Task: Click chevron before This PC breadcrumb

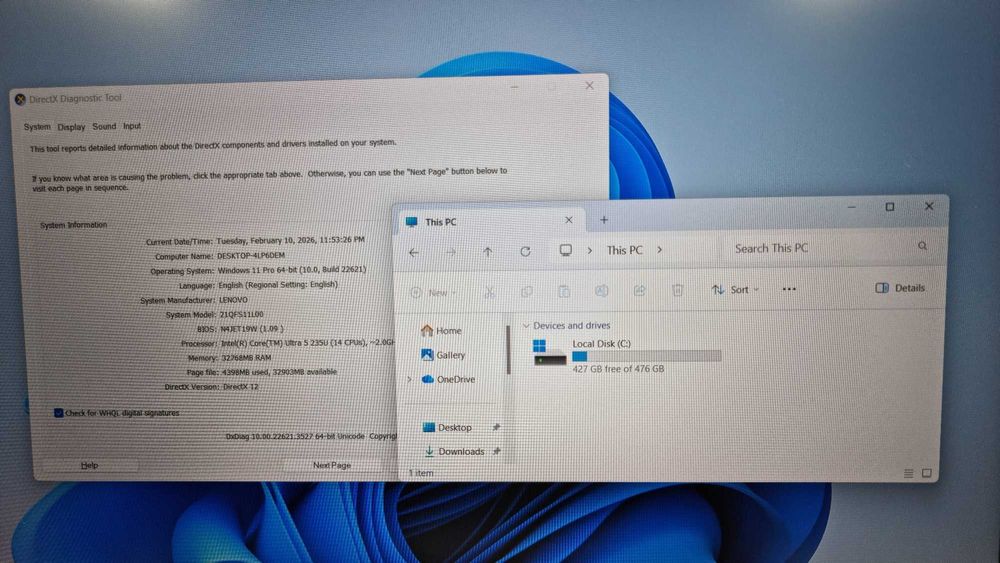Action: [590, 250]
